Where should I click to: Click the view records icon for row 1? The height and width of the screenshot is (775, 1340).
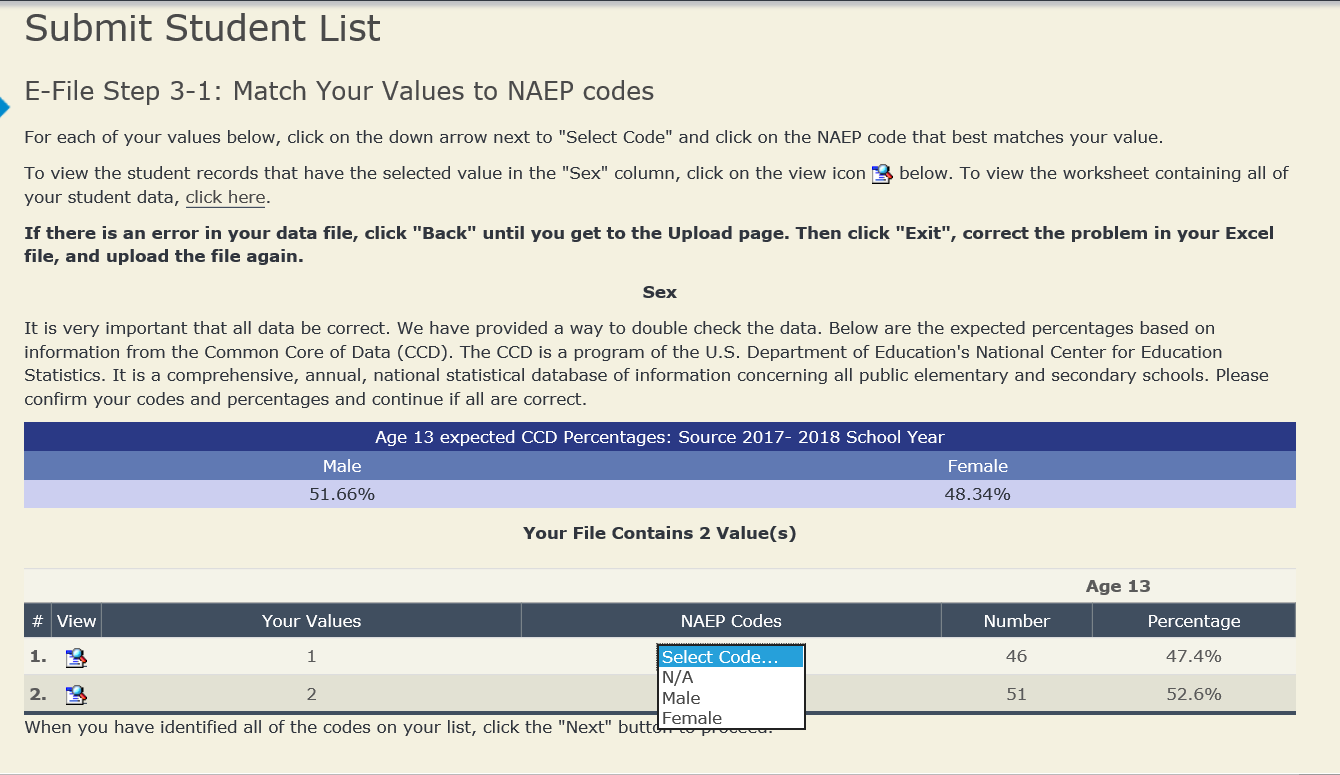(x=76, y=657)
